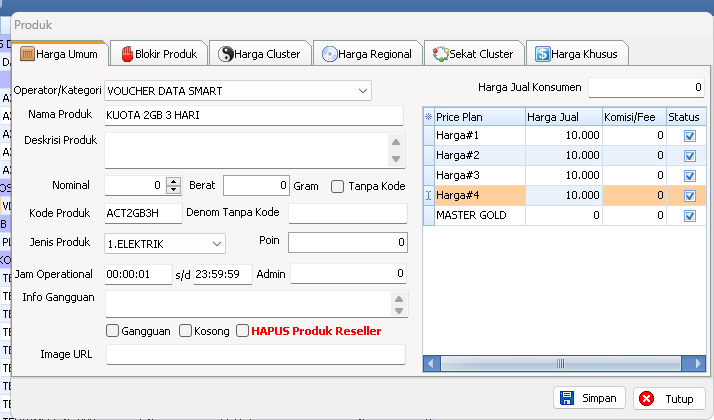Screen dimensions: 714x420
Task: Click the Komisi/Fee column header
Action: tap(634, 117)
